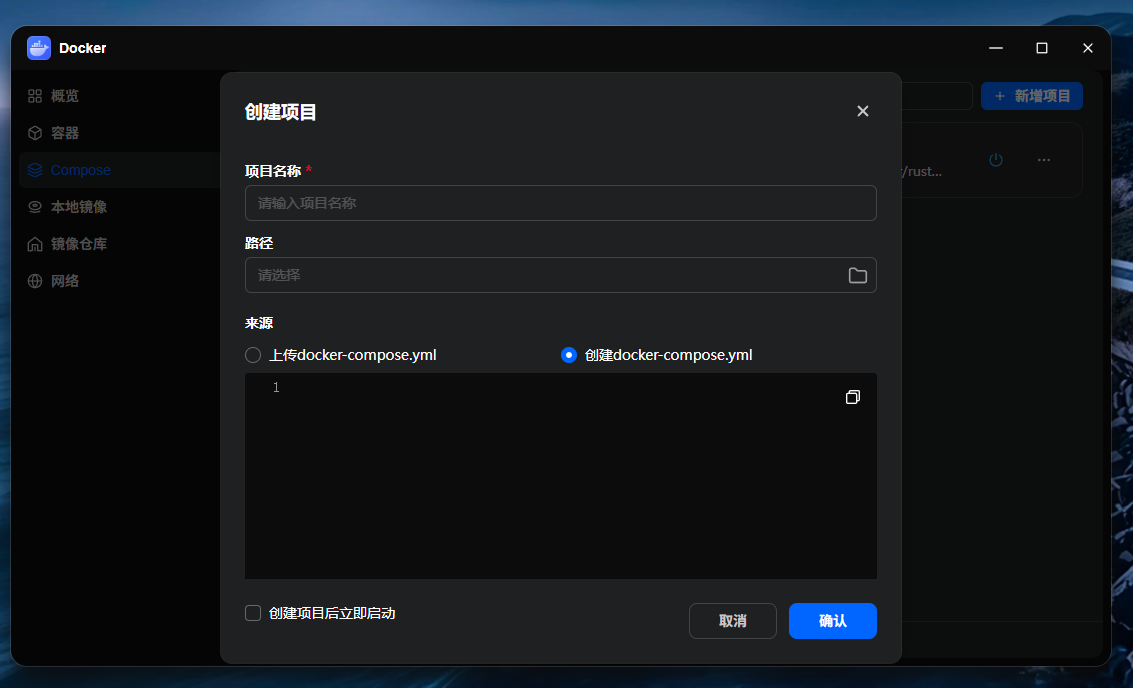The image size is (1133, 688).
Task: Click the 项目名称 input field
Action: coord(561,203)
